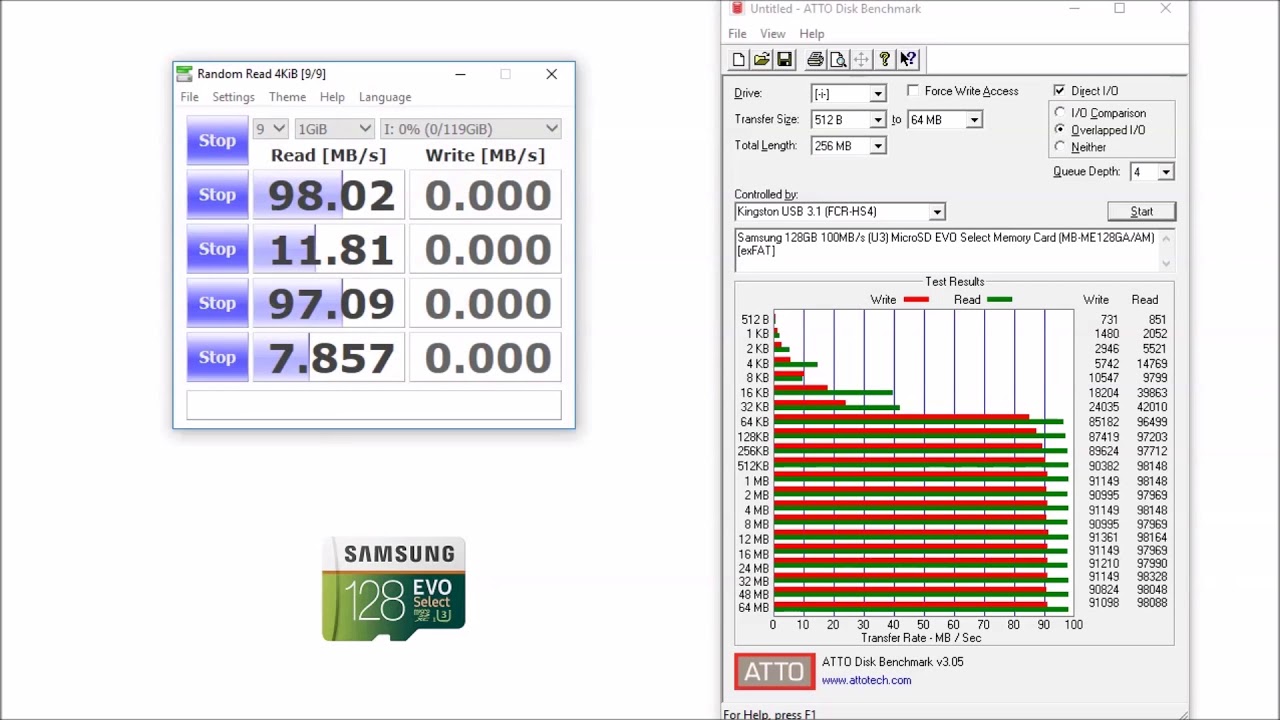1280x720 pixels.
Task: Click the CrystalDiskMark title bar icon
Action: point(184,74)
